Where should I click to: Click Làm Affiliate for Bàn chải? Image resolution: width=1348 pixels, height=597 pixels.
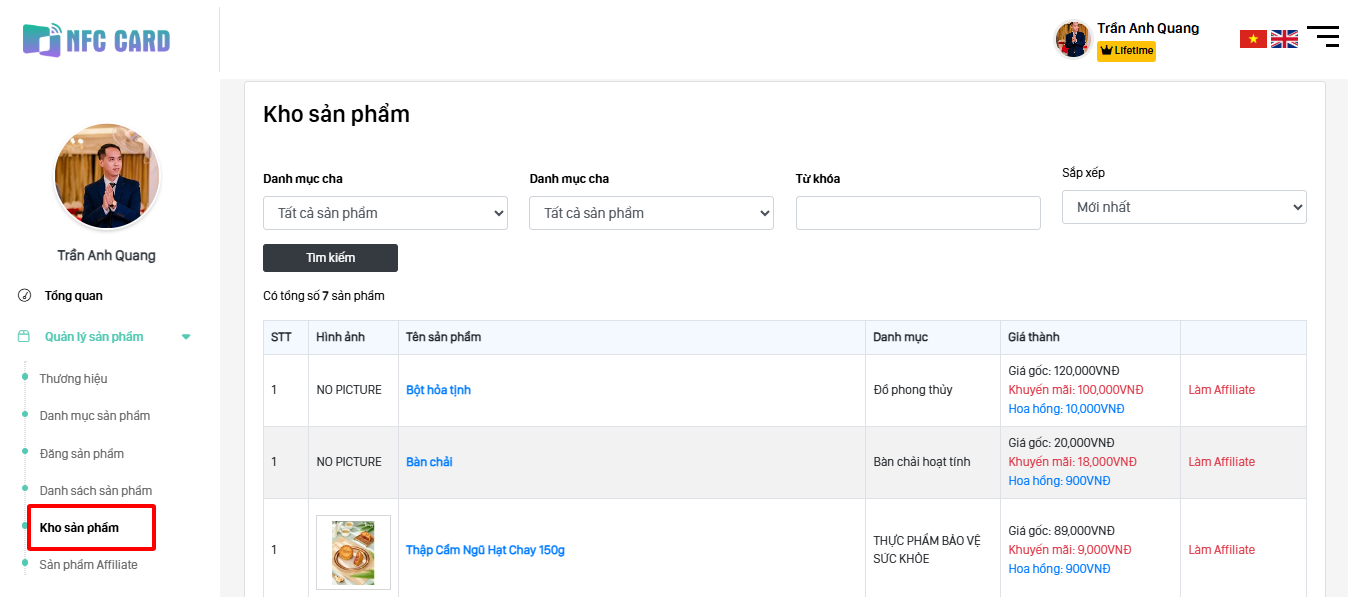(x=1221, y=462)
